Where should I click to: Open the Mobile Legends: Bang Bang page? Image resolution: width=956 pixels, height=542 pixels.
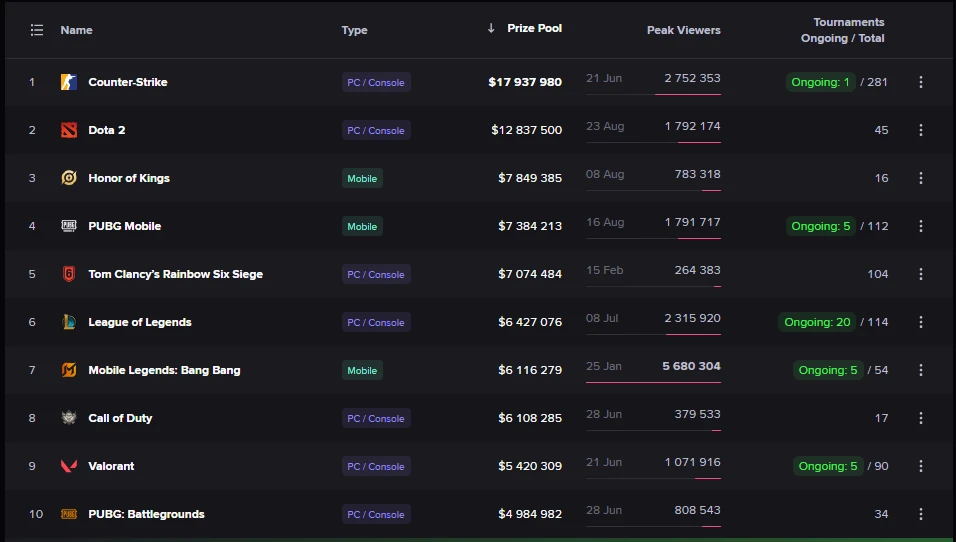(x=164, y=370)
